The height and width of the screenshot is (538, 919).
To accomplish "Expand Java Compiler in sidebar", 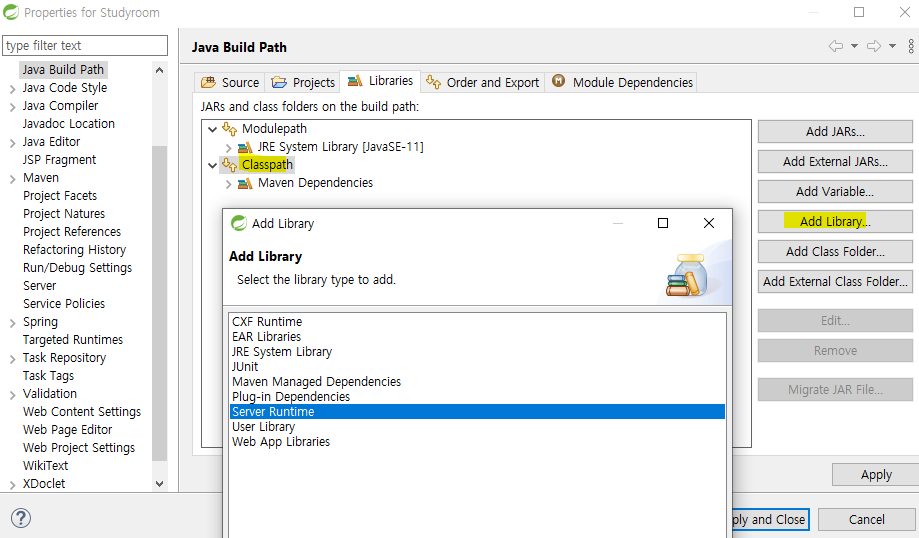I will tap(12, 107).
